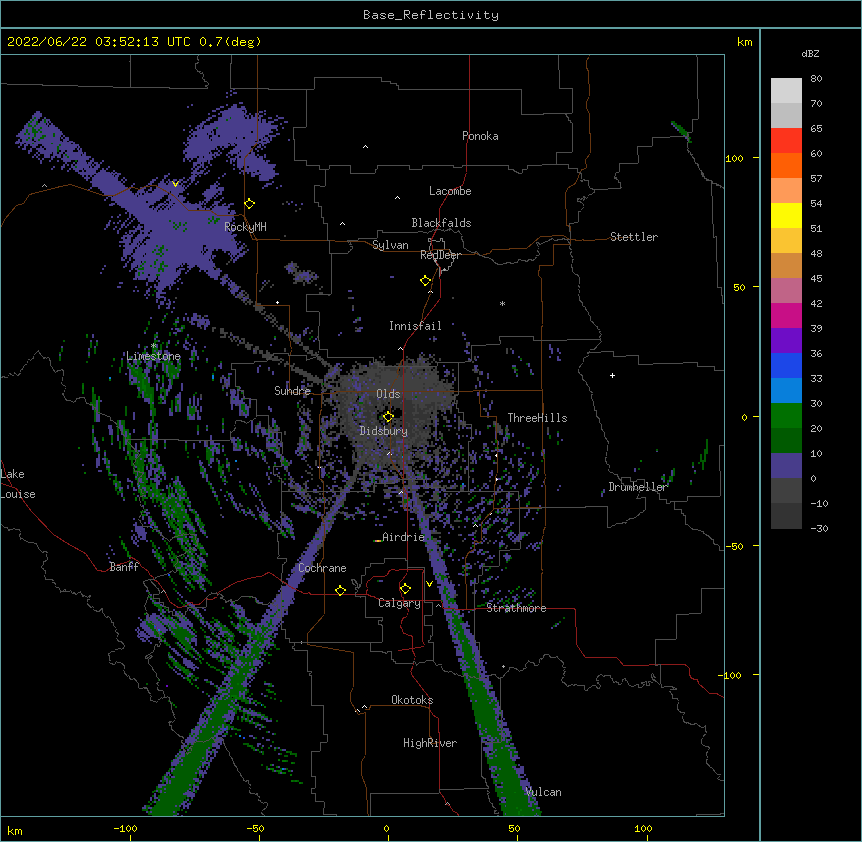Click the 80 value on dBZ legend
The image size is (862, 842).
816,79
